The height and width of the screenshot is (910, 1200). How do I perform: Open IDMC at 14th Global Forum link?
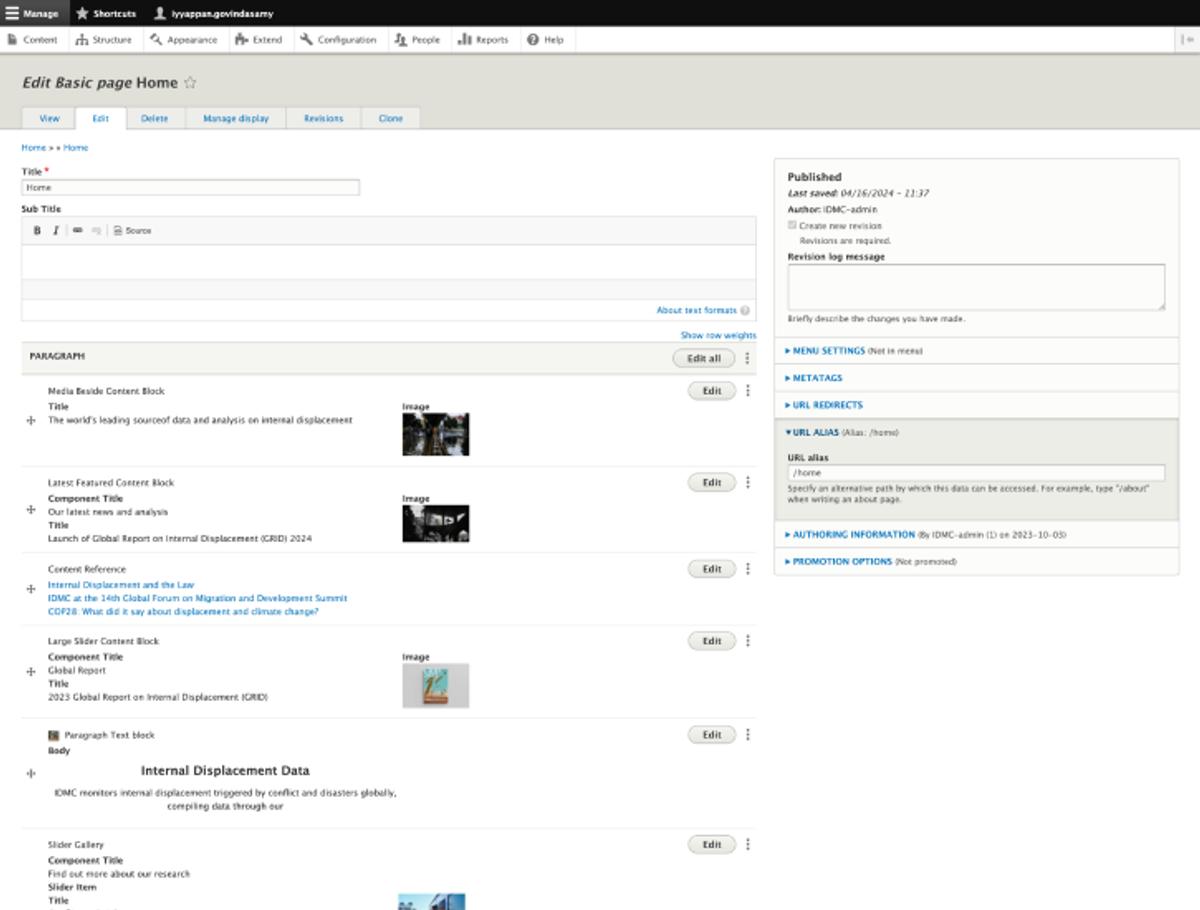pyautogui.click(x=197, y=598)
